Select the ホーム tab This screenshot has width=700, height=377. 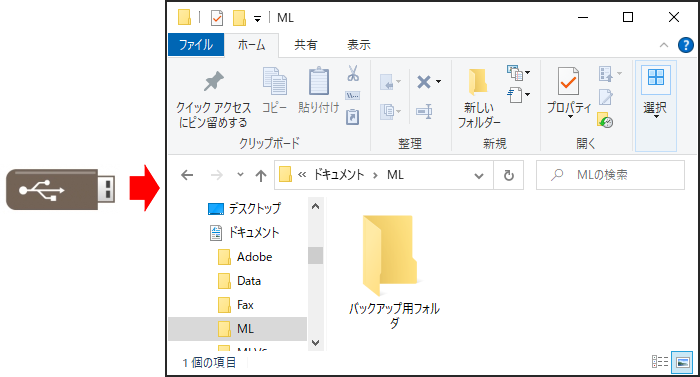click(x=251, y=45)
